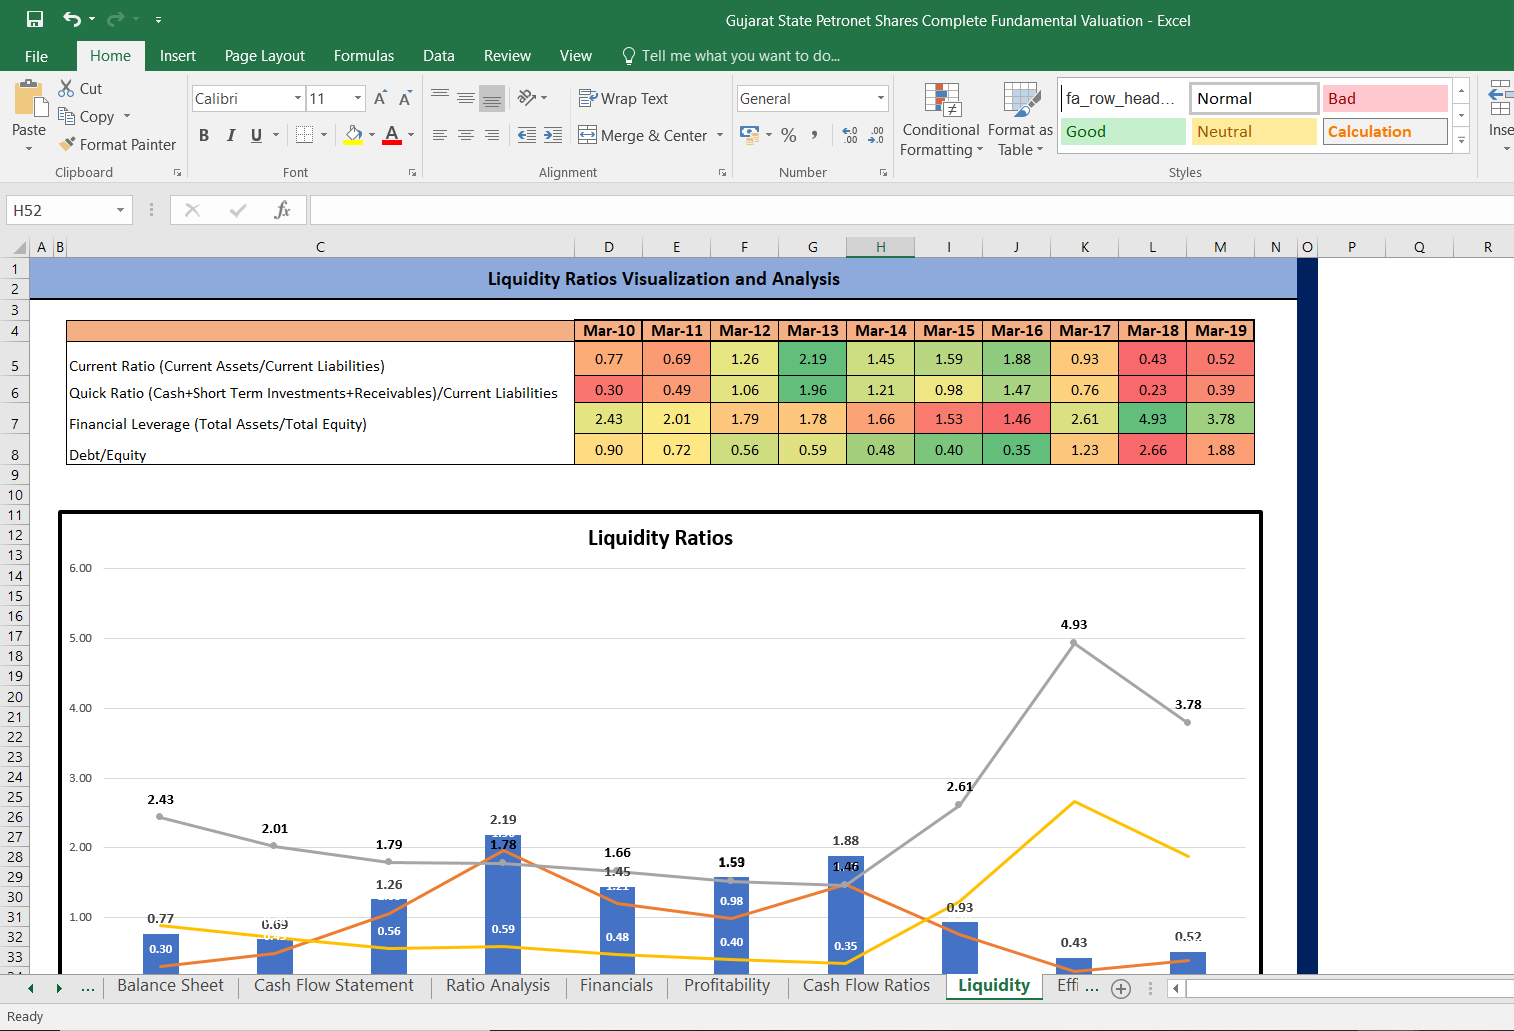Open Alignment settings dialog launcher
This screenshot has width=1514, height=1031.
[722, 173]
